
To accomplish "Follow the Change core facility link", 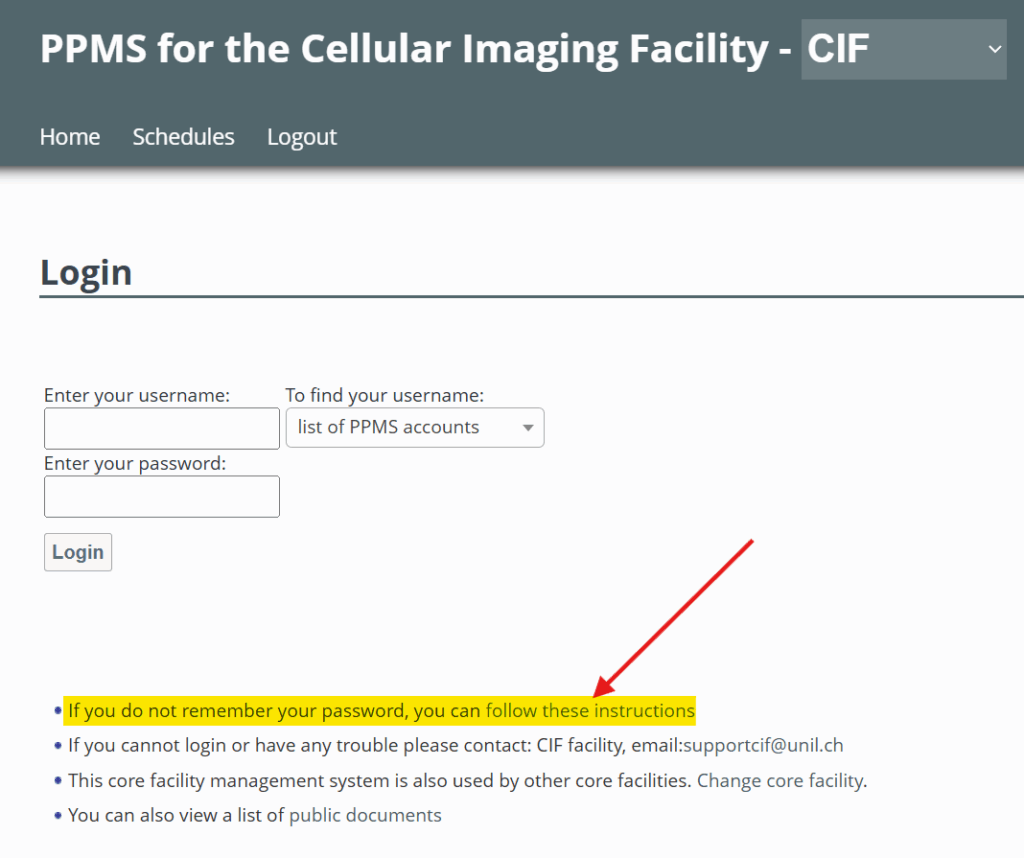I will point(781,780).
